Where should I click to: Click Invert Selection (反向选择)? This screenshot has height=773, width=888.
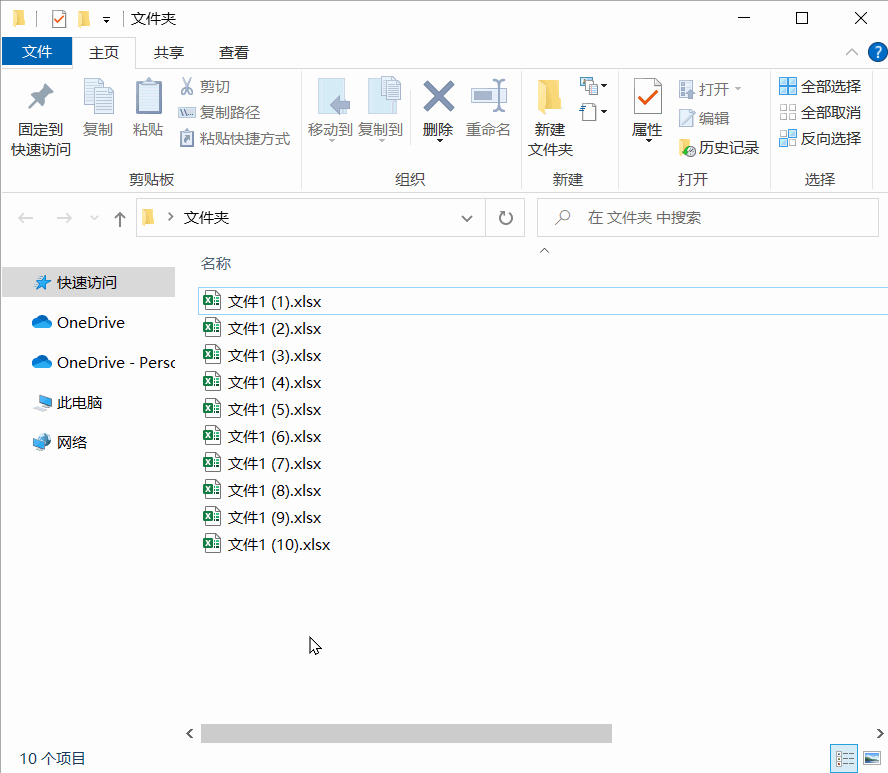point(820,139)
